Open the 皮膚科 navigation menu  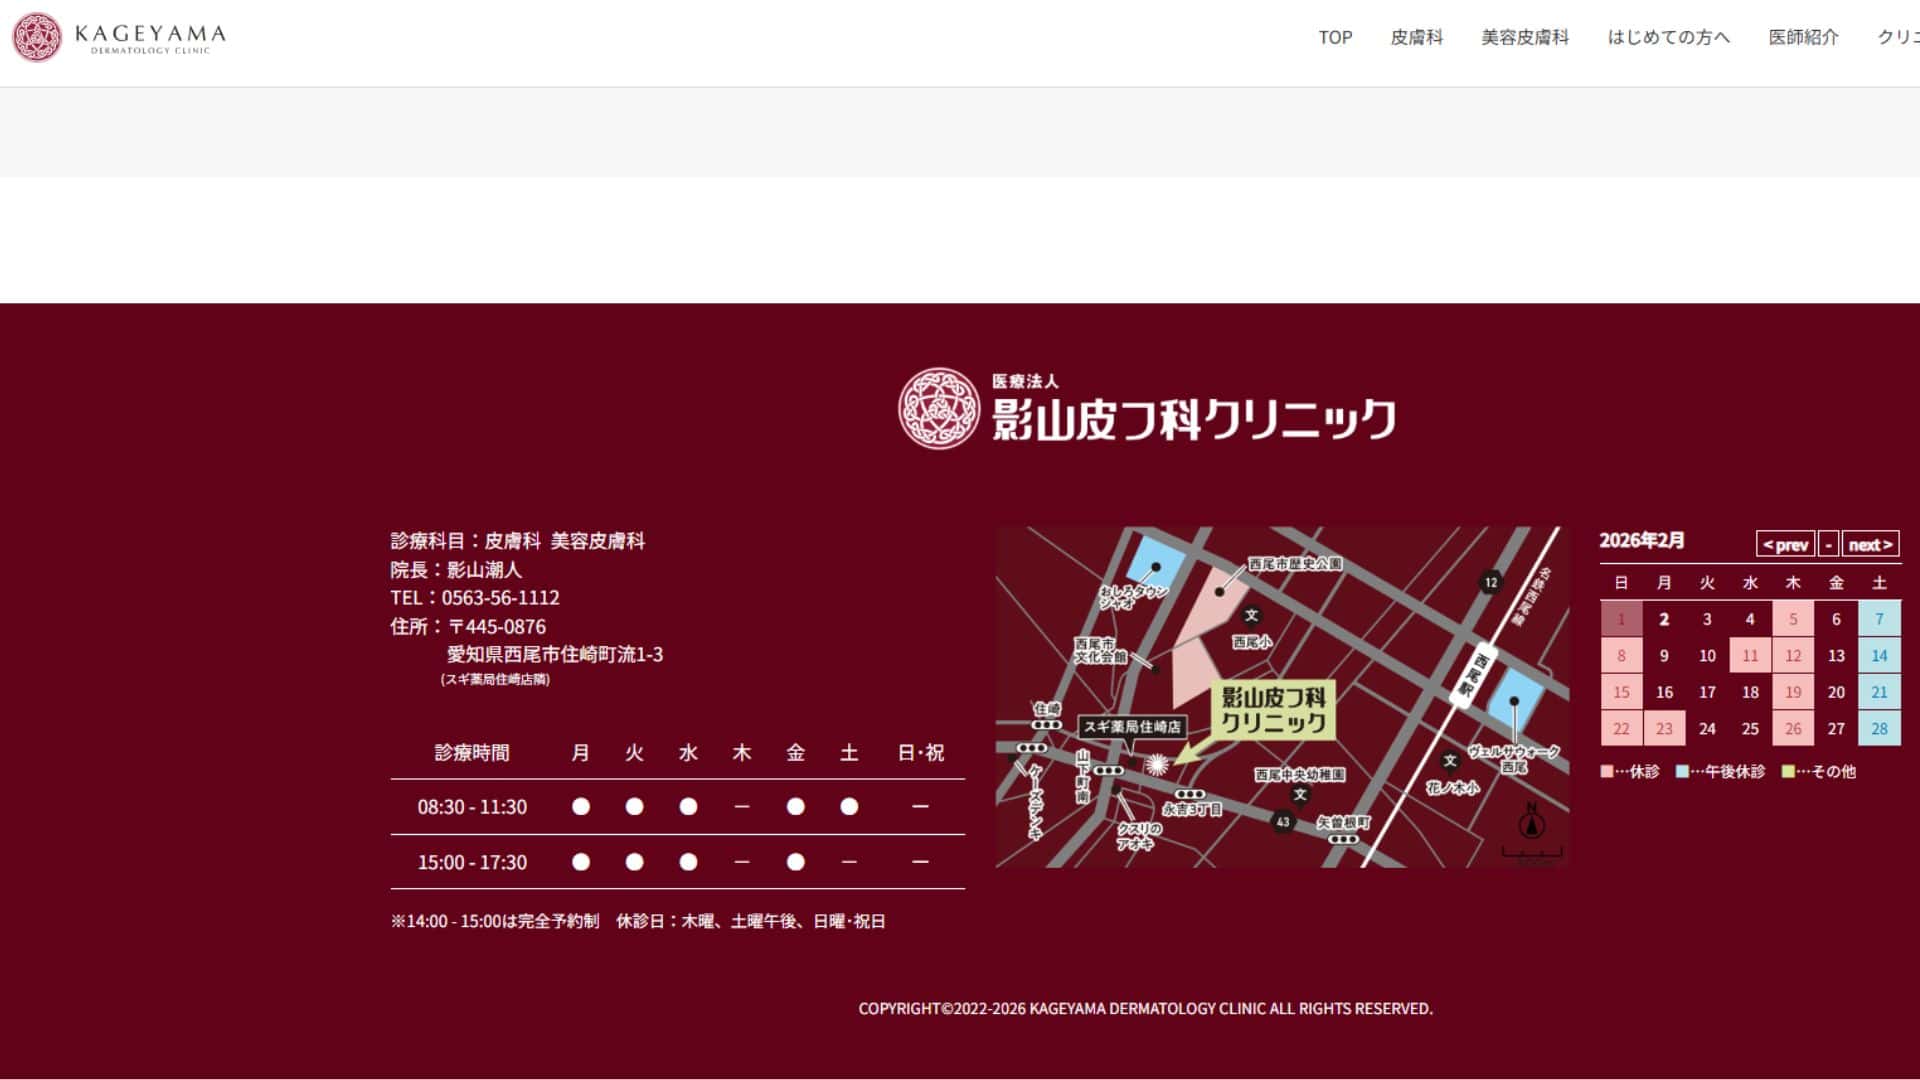point(1416,37)
